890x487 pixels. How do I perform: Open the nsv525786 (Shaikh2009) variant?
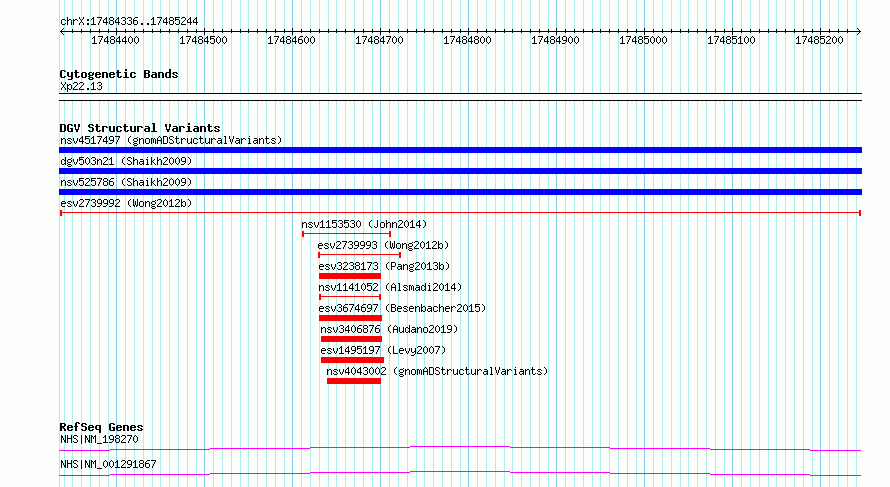point(126,182)
